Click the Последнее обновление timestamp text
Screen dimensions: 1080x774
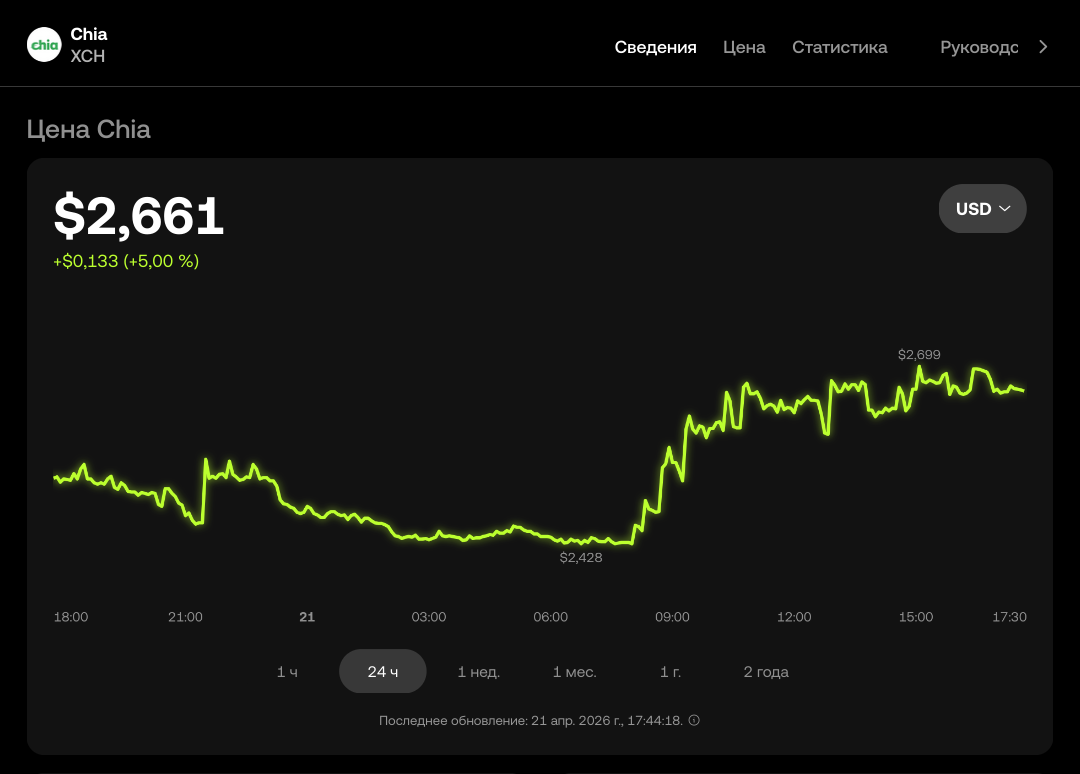pos(531,720)
